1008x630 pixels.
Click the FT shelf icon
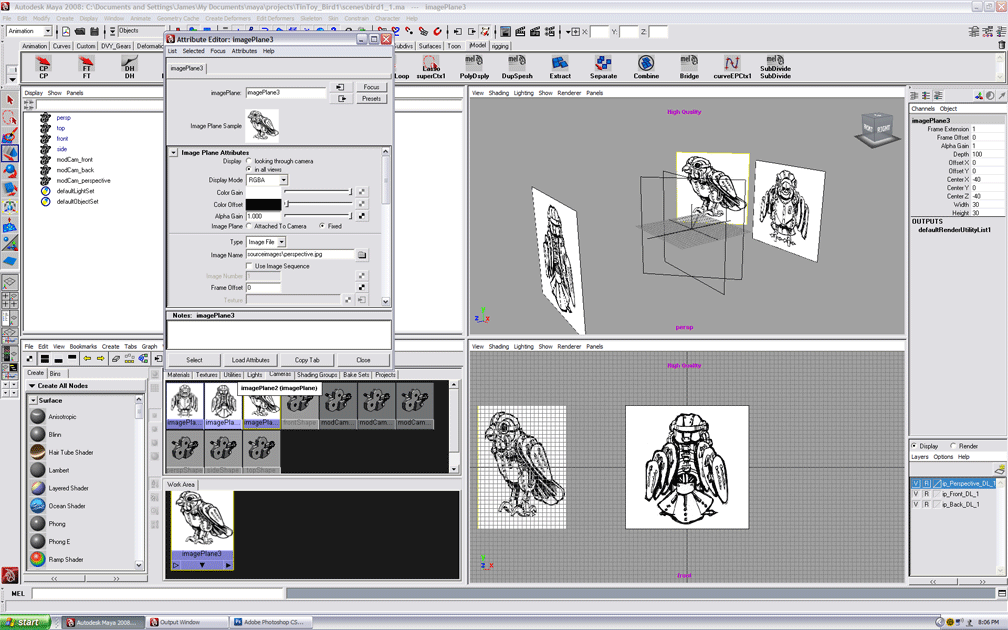[87, 64]
